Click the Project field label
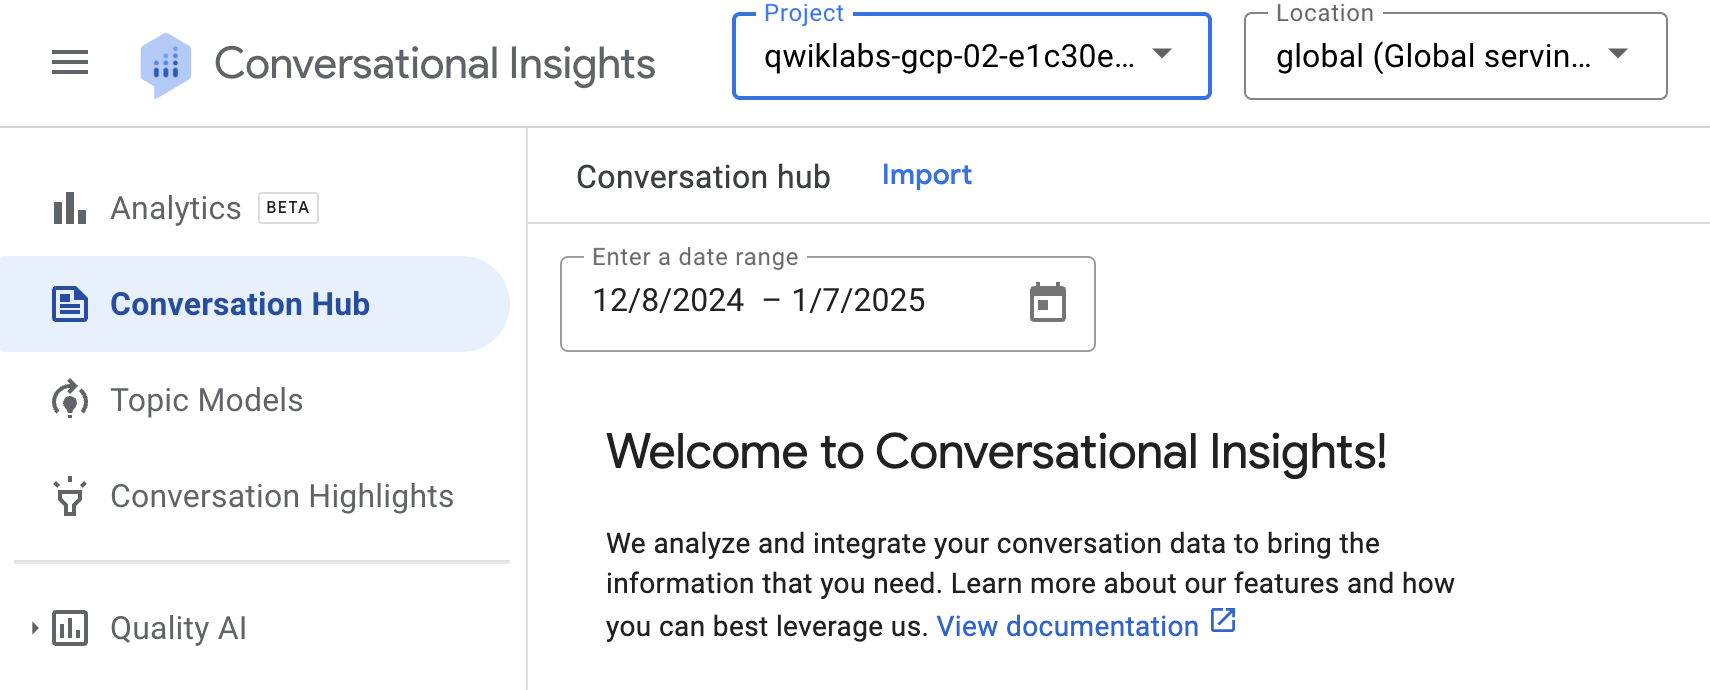This screenshot has height=690, width=1710. 804,13
